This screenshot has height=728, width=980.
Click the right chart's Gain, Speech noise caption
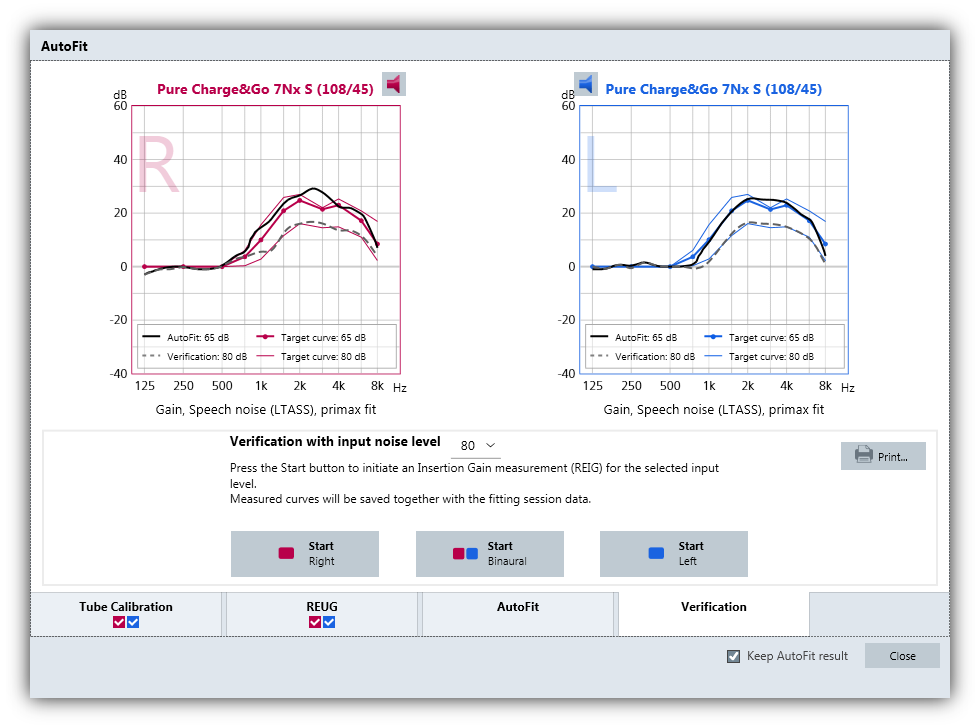266,410
